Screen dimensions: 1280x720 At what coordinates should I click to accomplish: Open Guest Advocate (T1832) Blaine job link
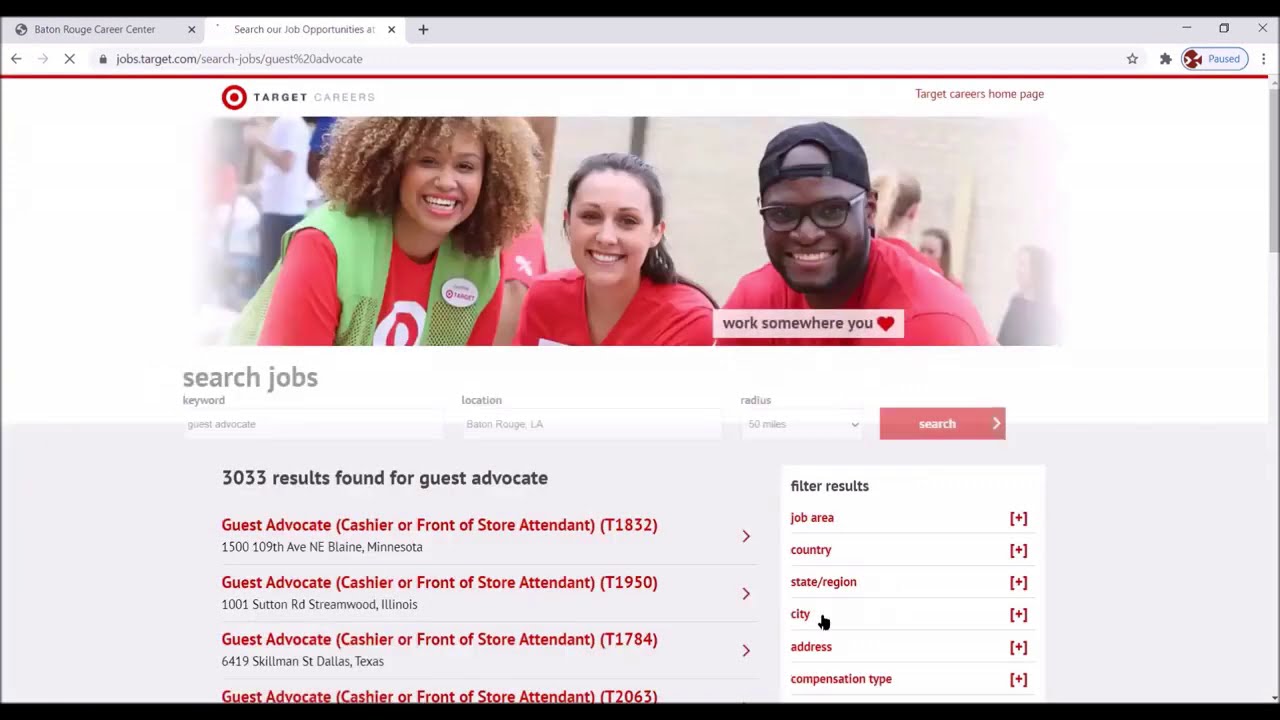coord(439,525)
